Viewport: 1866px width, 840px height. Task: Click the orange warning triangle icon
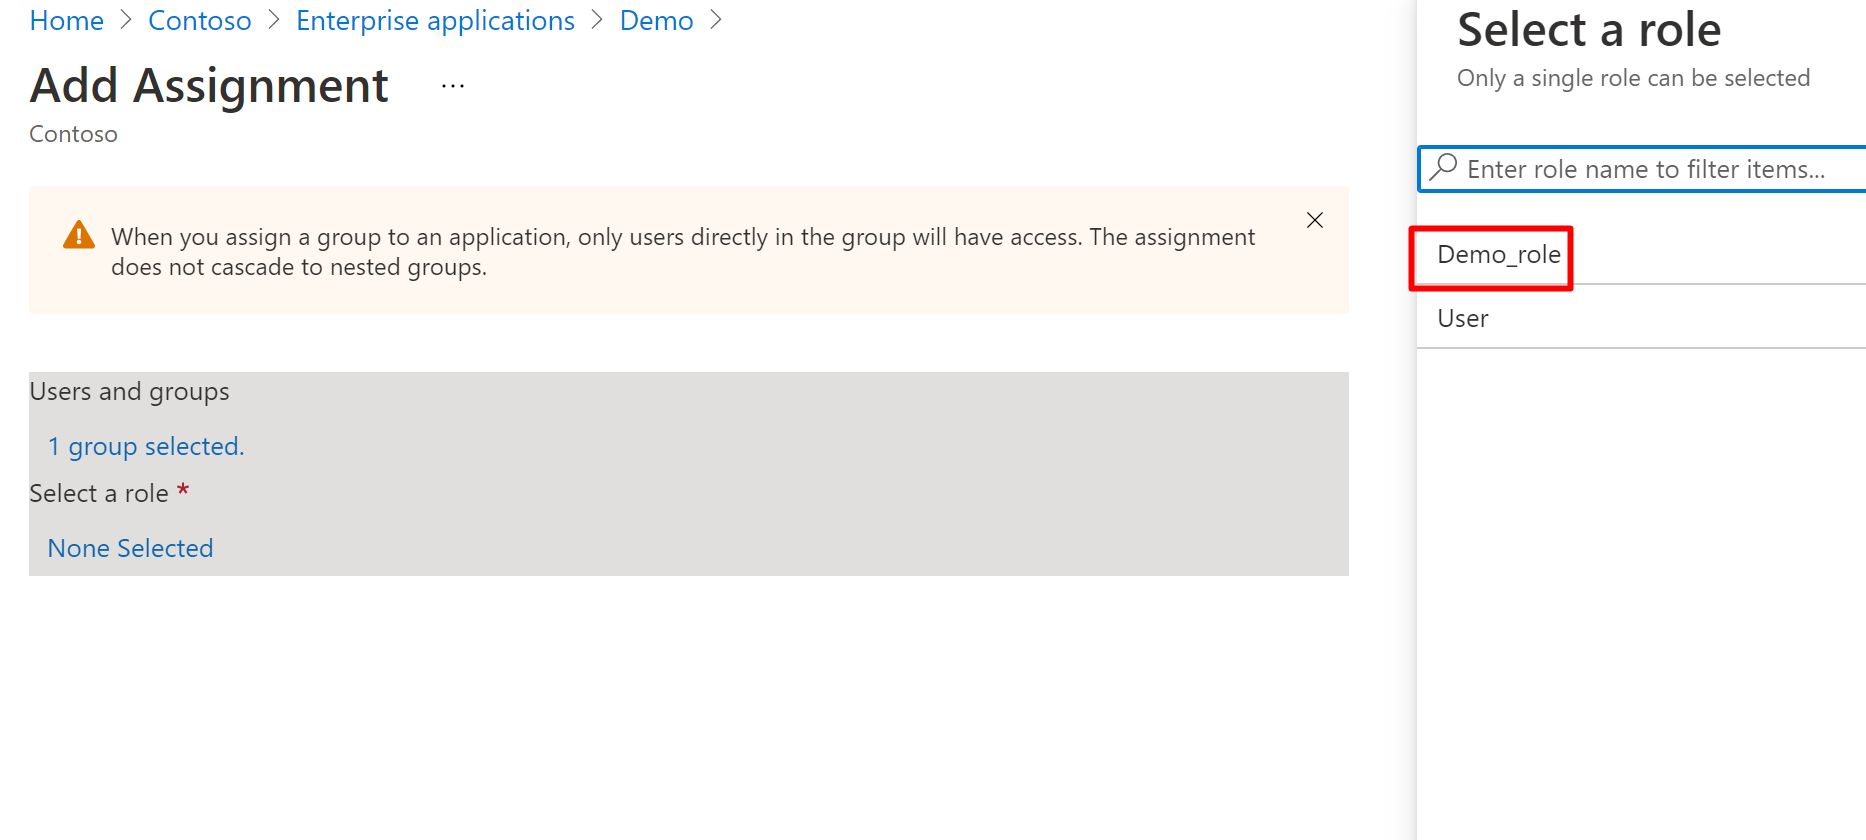79,235
